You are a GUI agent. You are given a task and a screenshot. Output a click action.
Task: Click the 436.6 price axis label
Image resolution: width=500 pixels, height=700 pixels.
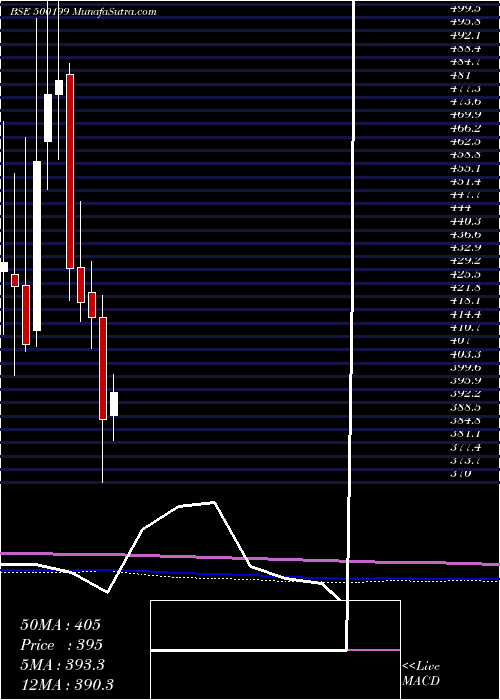point(465,235)
